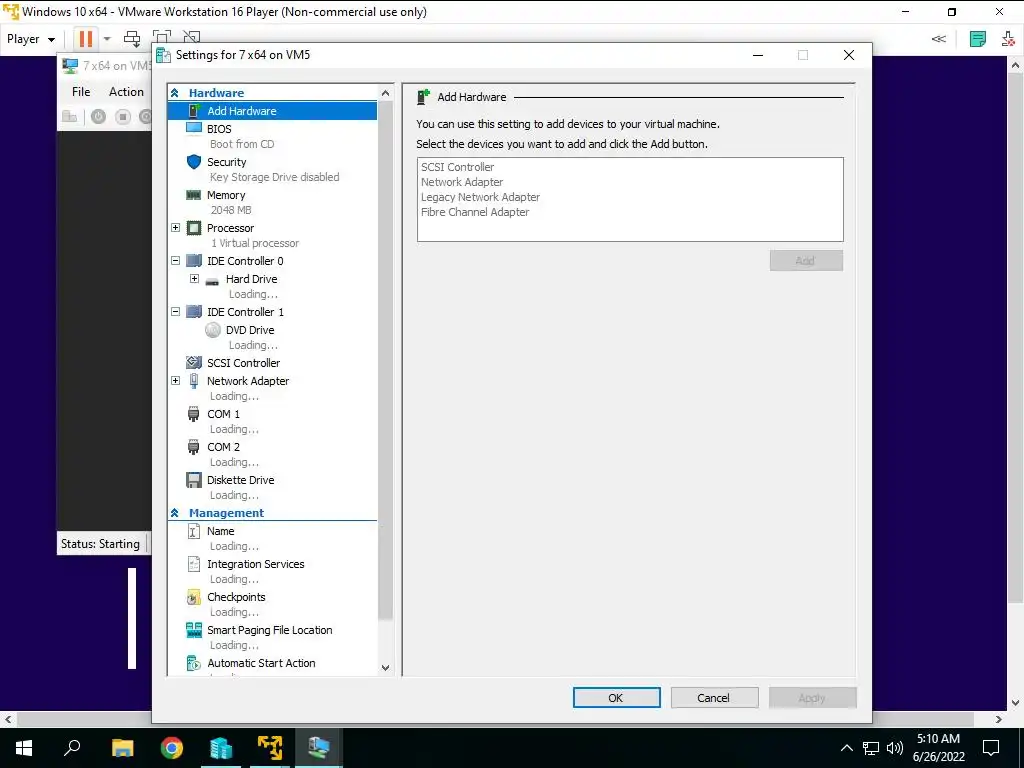Click the turn off stop icon in VM window
1024x768 pixels.
123,117
